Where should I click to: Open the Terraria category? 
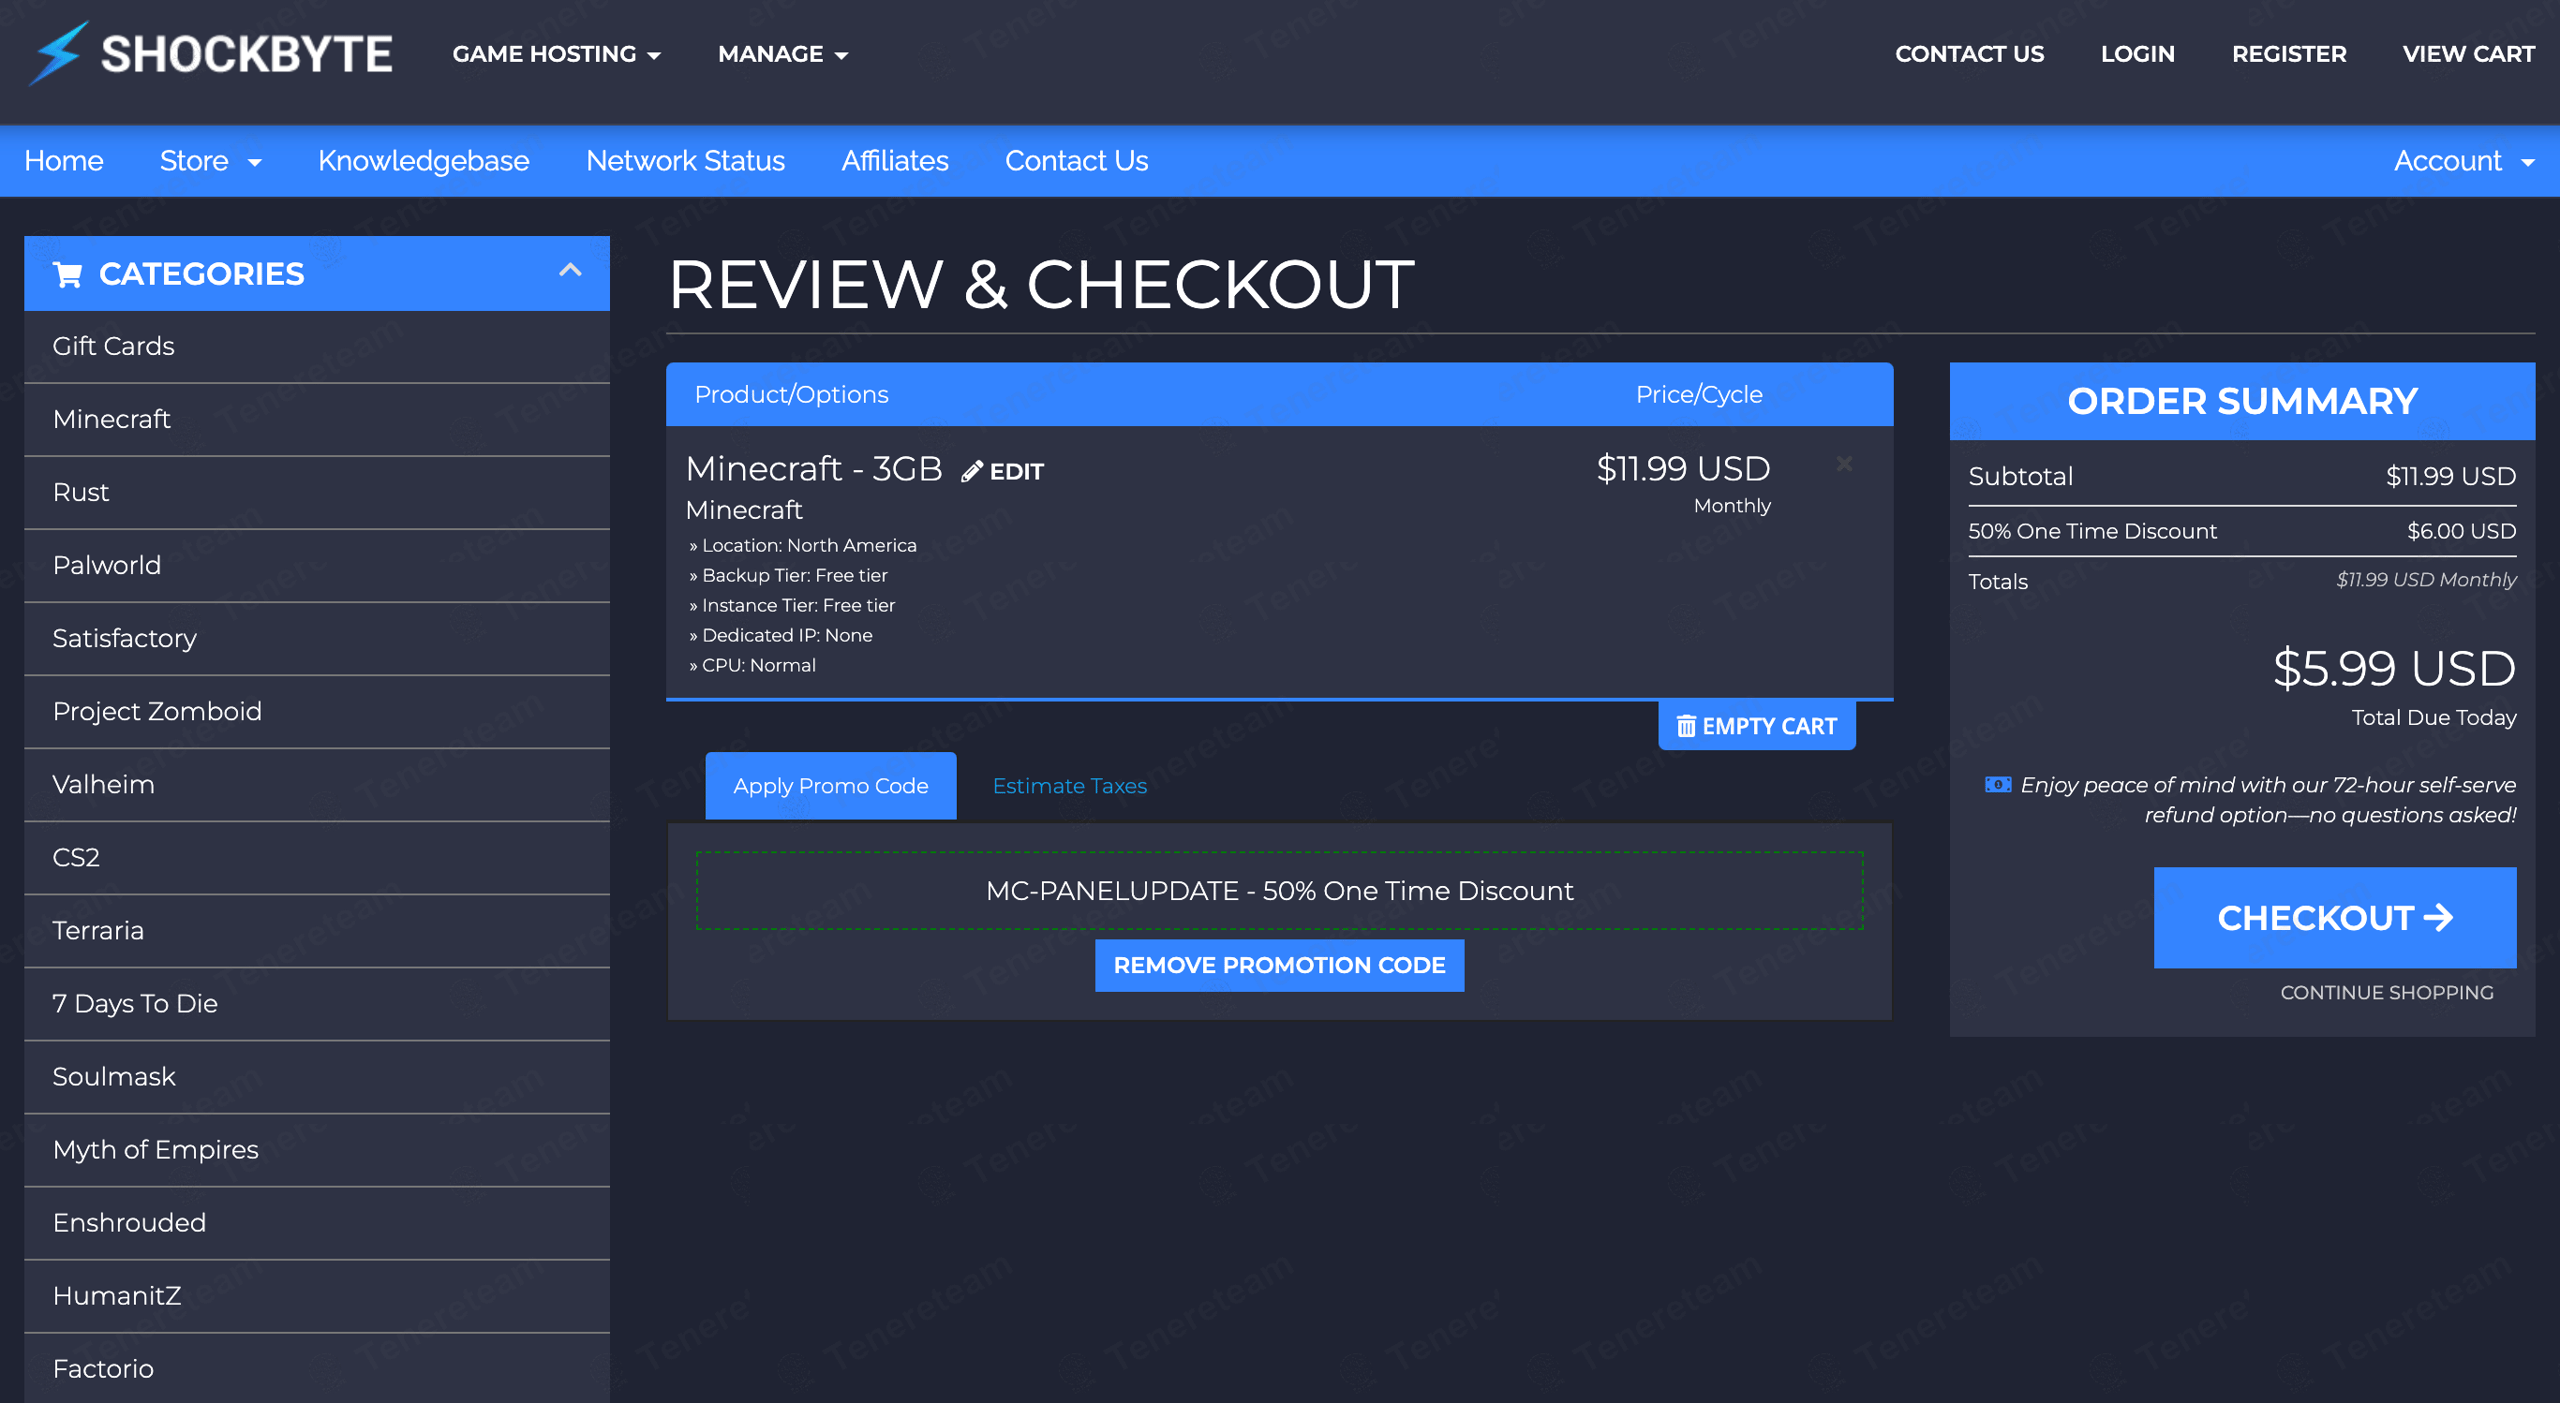(317, 930)
